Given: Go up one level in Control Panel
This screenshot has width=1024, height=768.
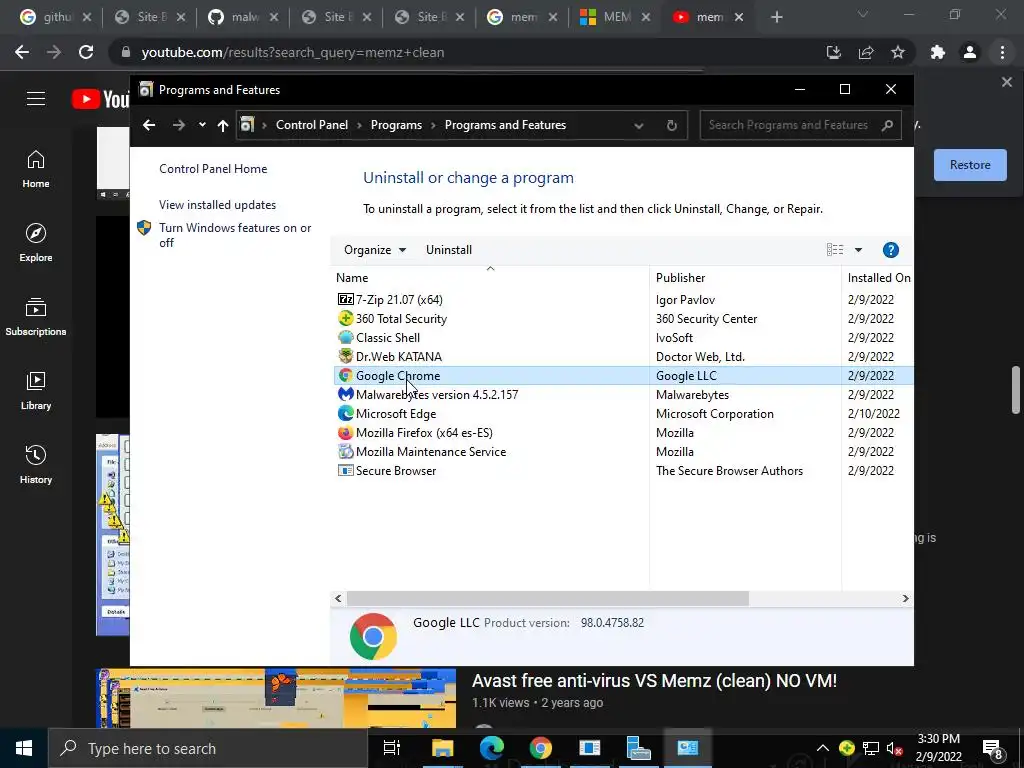Looking at the screenshot, I should click(x=223, y=125).
